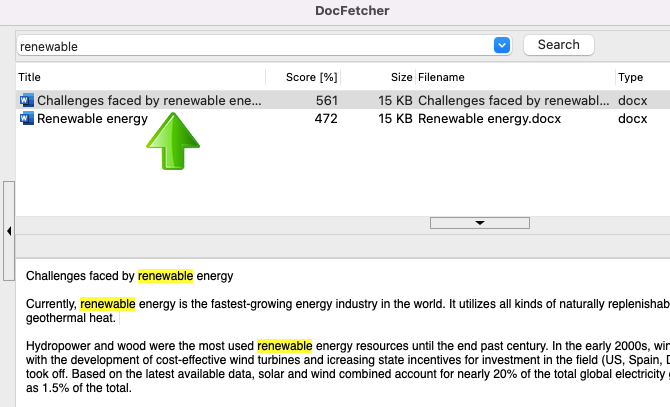Image resolution: width=670 pixels, height=407 pixels.
Task: Click highlighted renewable after Currently
Action: pos(108,304)
